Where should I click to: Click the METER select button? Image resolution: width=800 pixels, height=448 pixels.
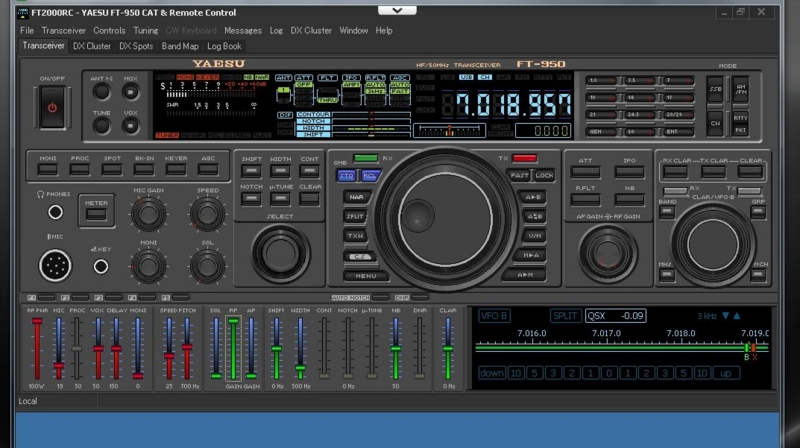coord(96,214)
